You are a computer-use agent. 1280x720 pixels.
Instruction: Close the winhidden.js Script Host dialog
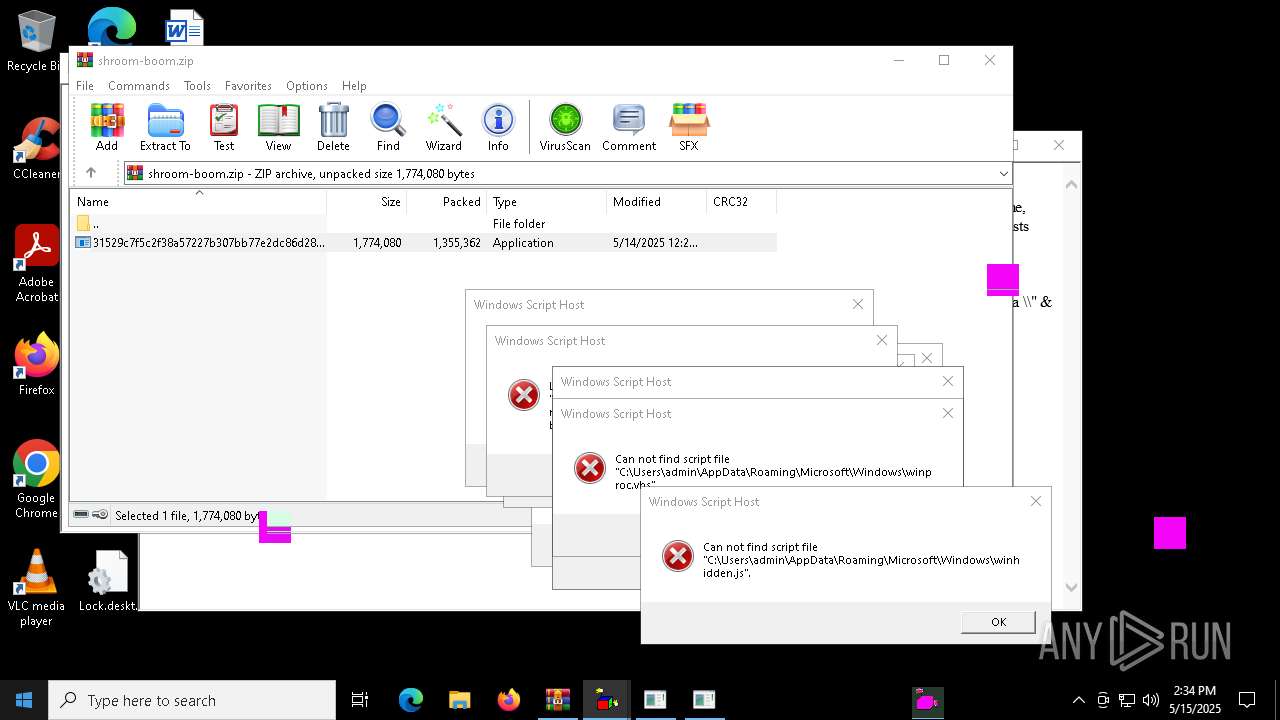[x=1036, y=501]
